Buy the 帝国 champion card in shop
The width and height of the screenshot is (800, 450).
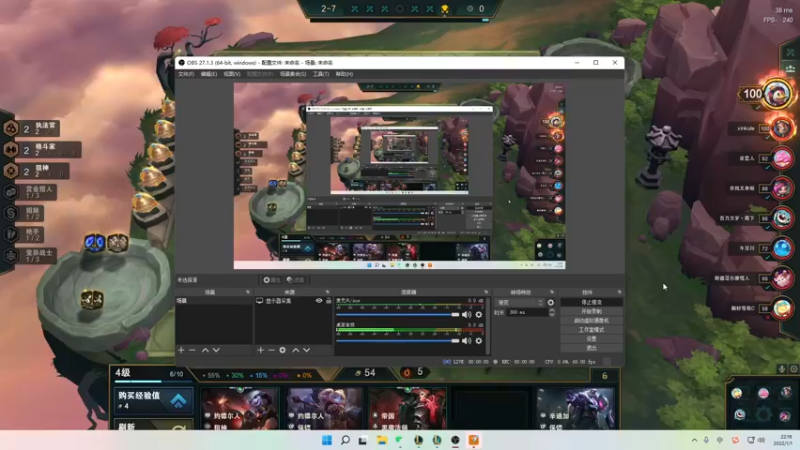point(407,408)
